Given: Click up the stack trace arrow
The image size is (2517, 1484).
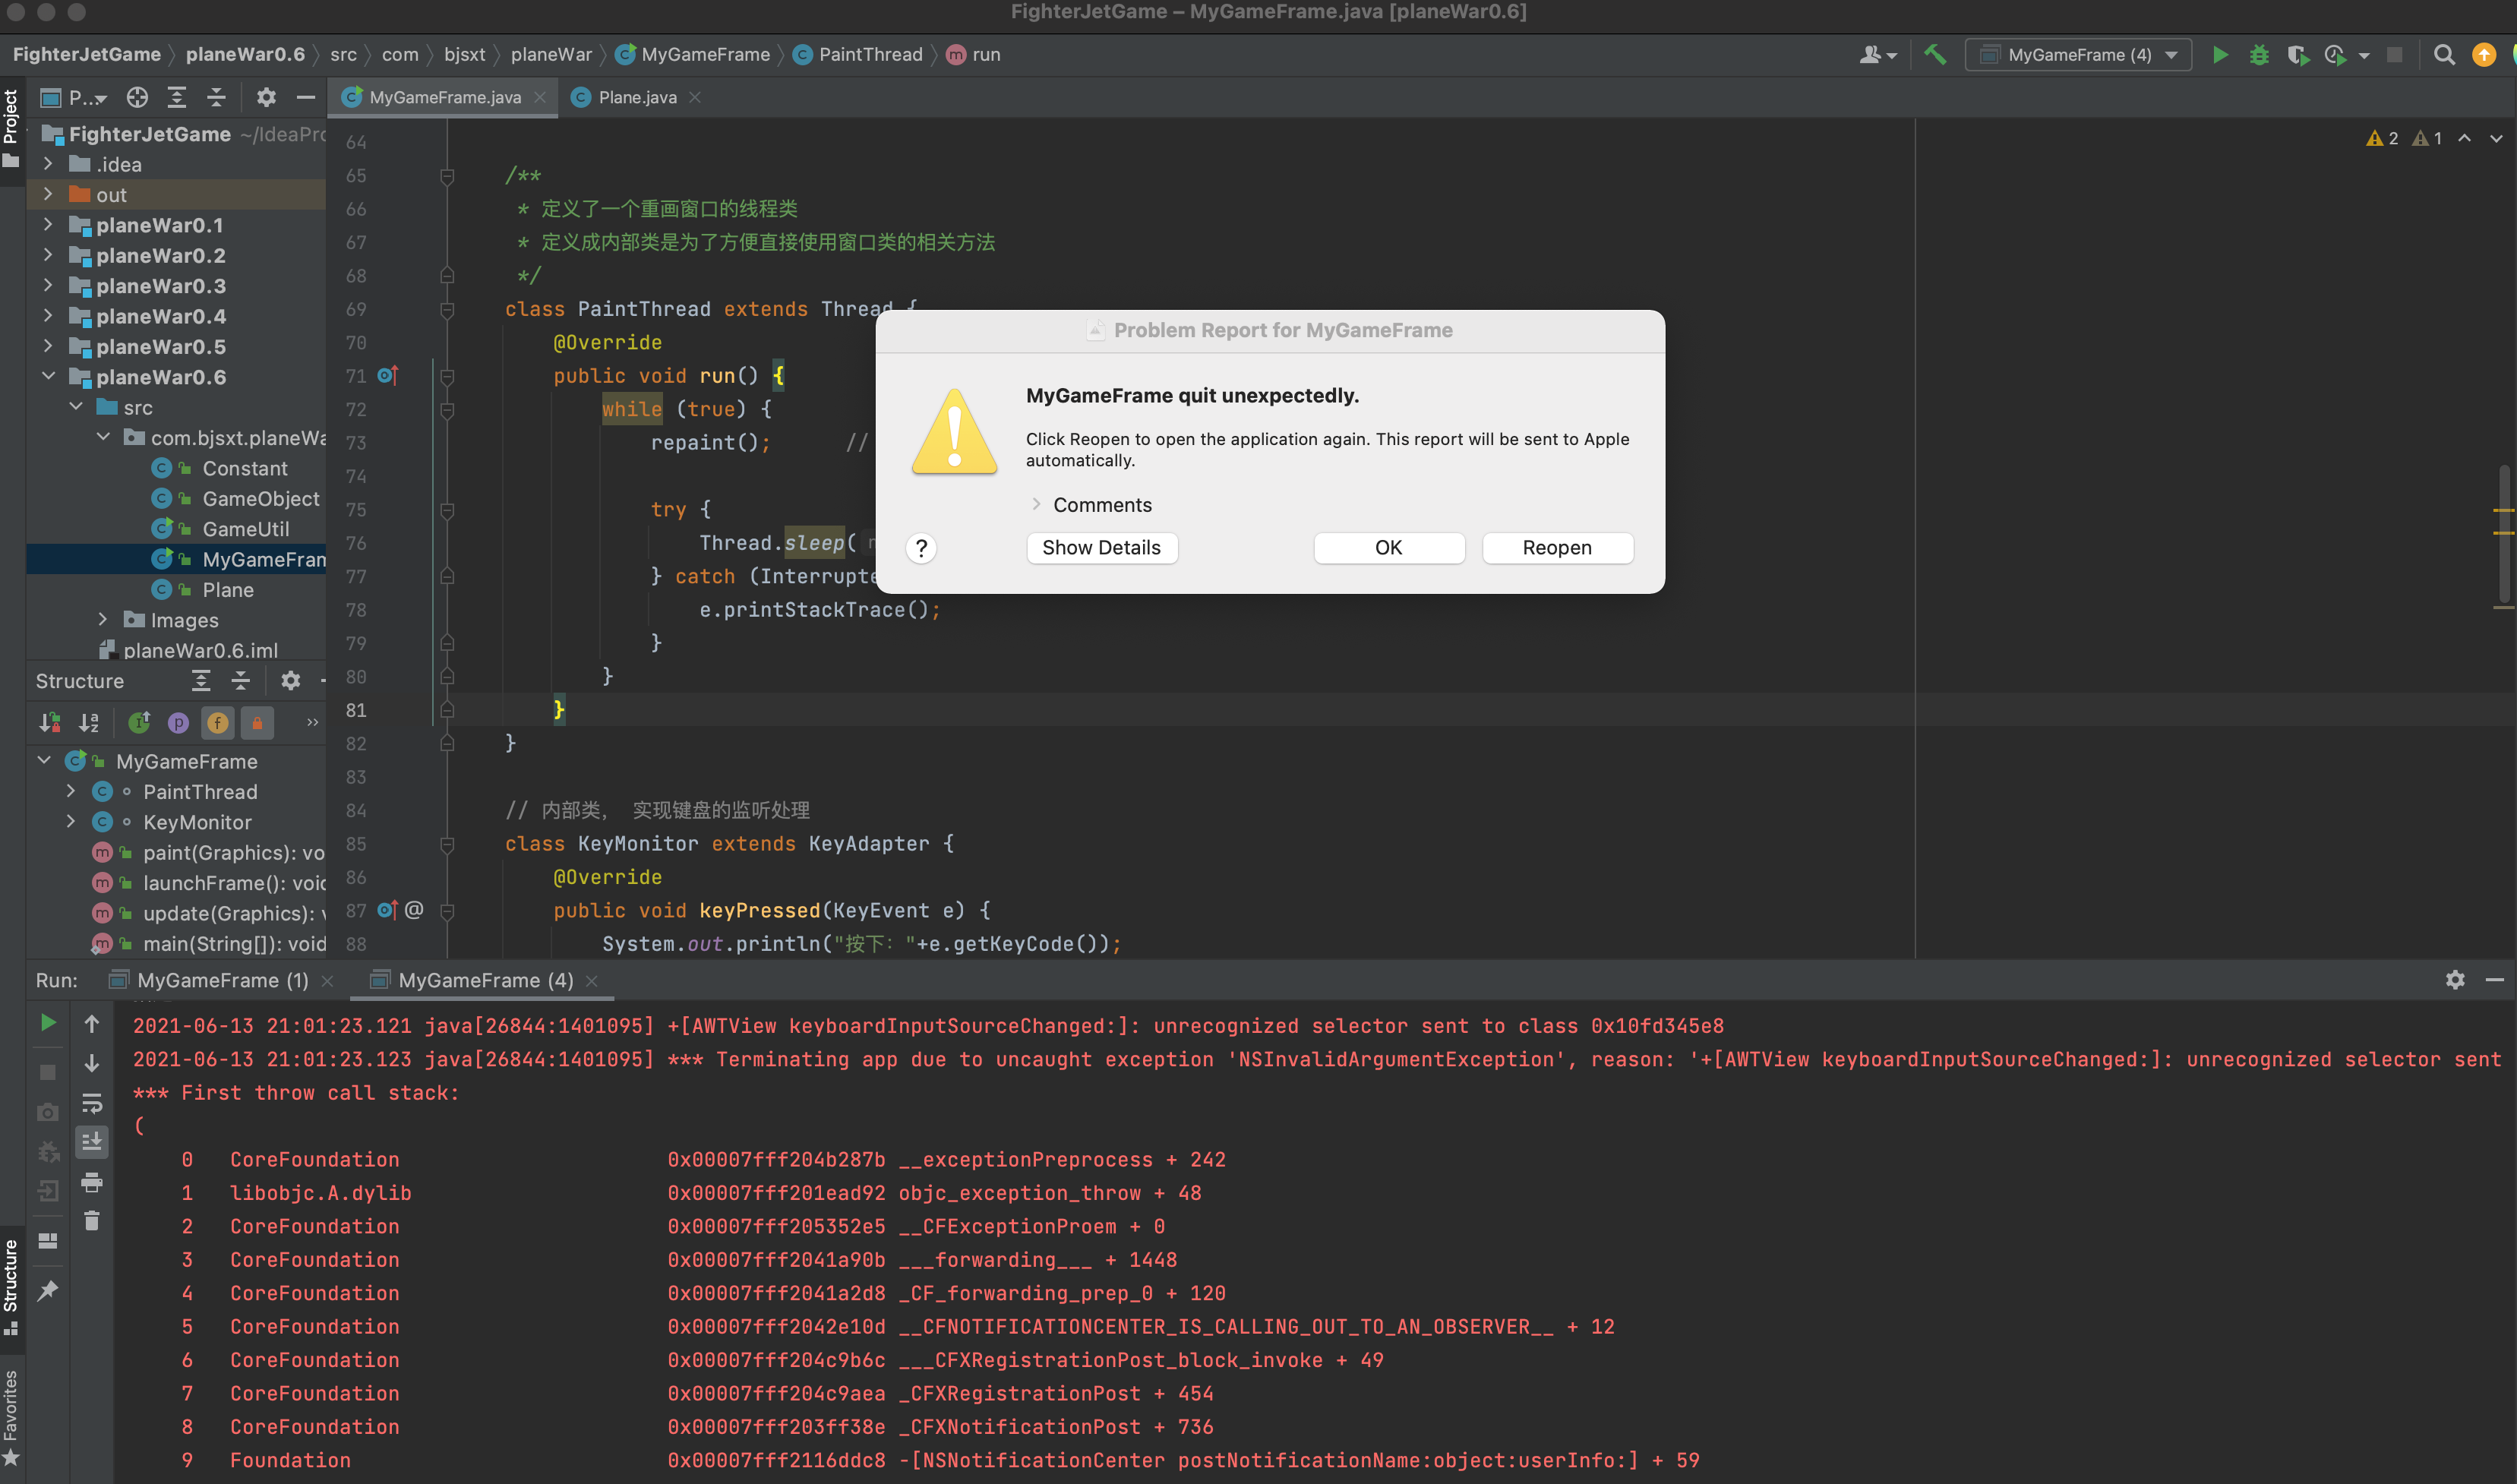Looking at the screenshot, I should [91, 1024].
